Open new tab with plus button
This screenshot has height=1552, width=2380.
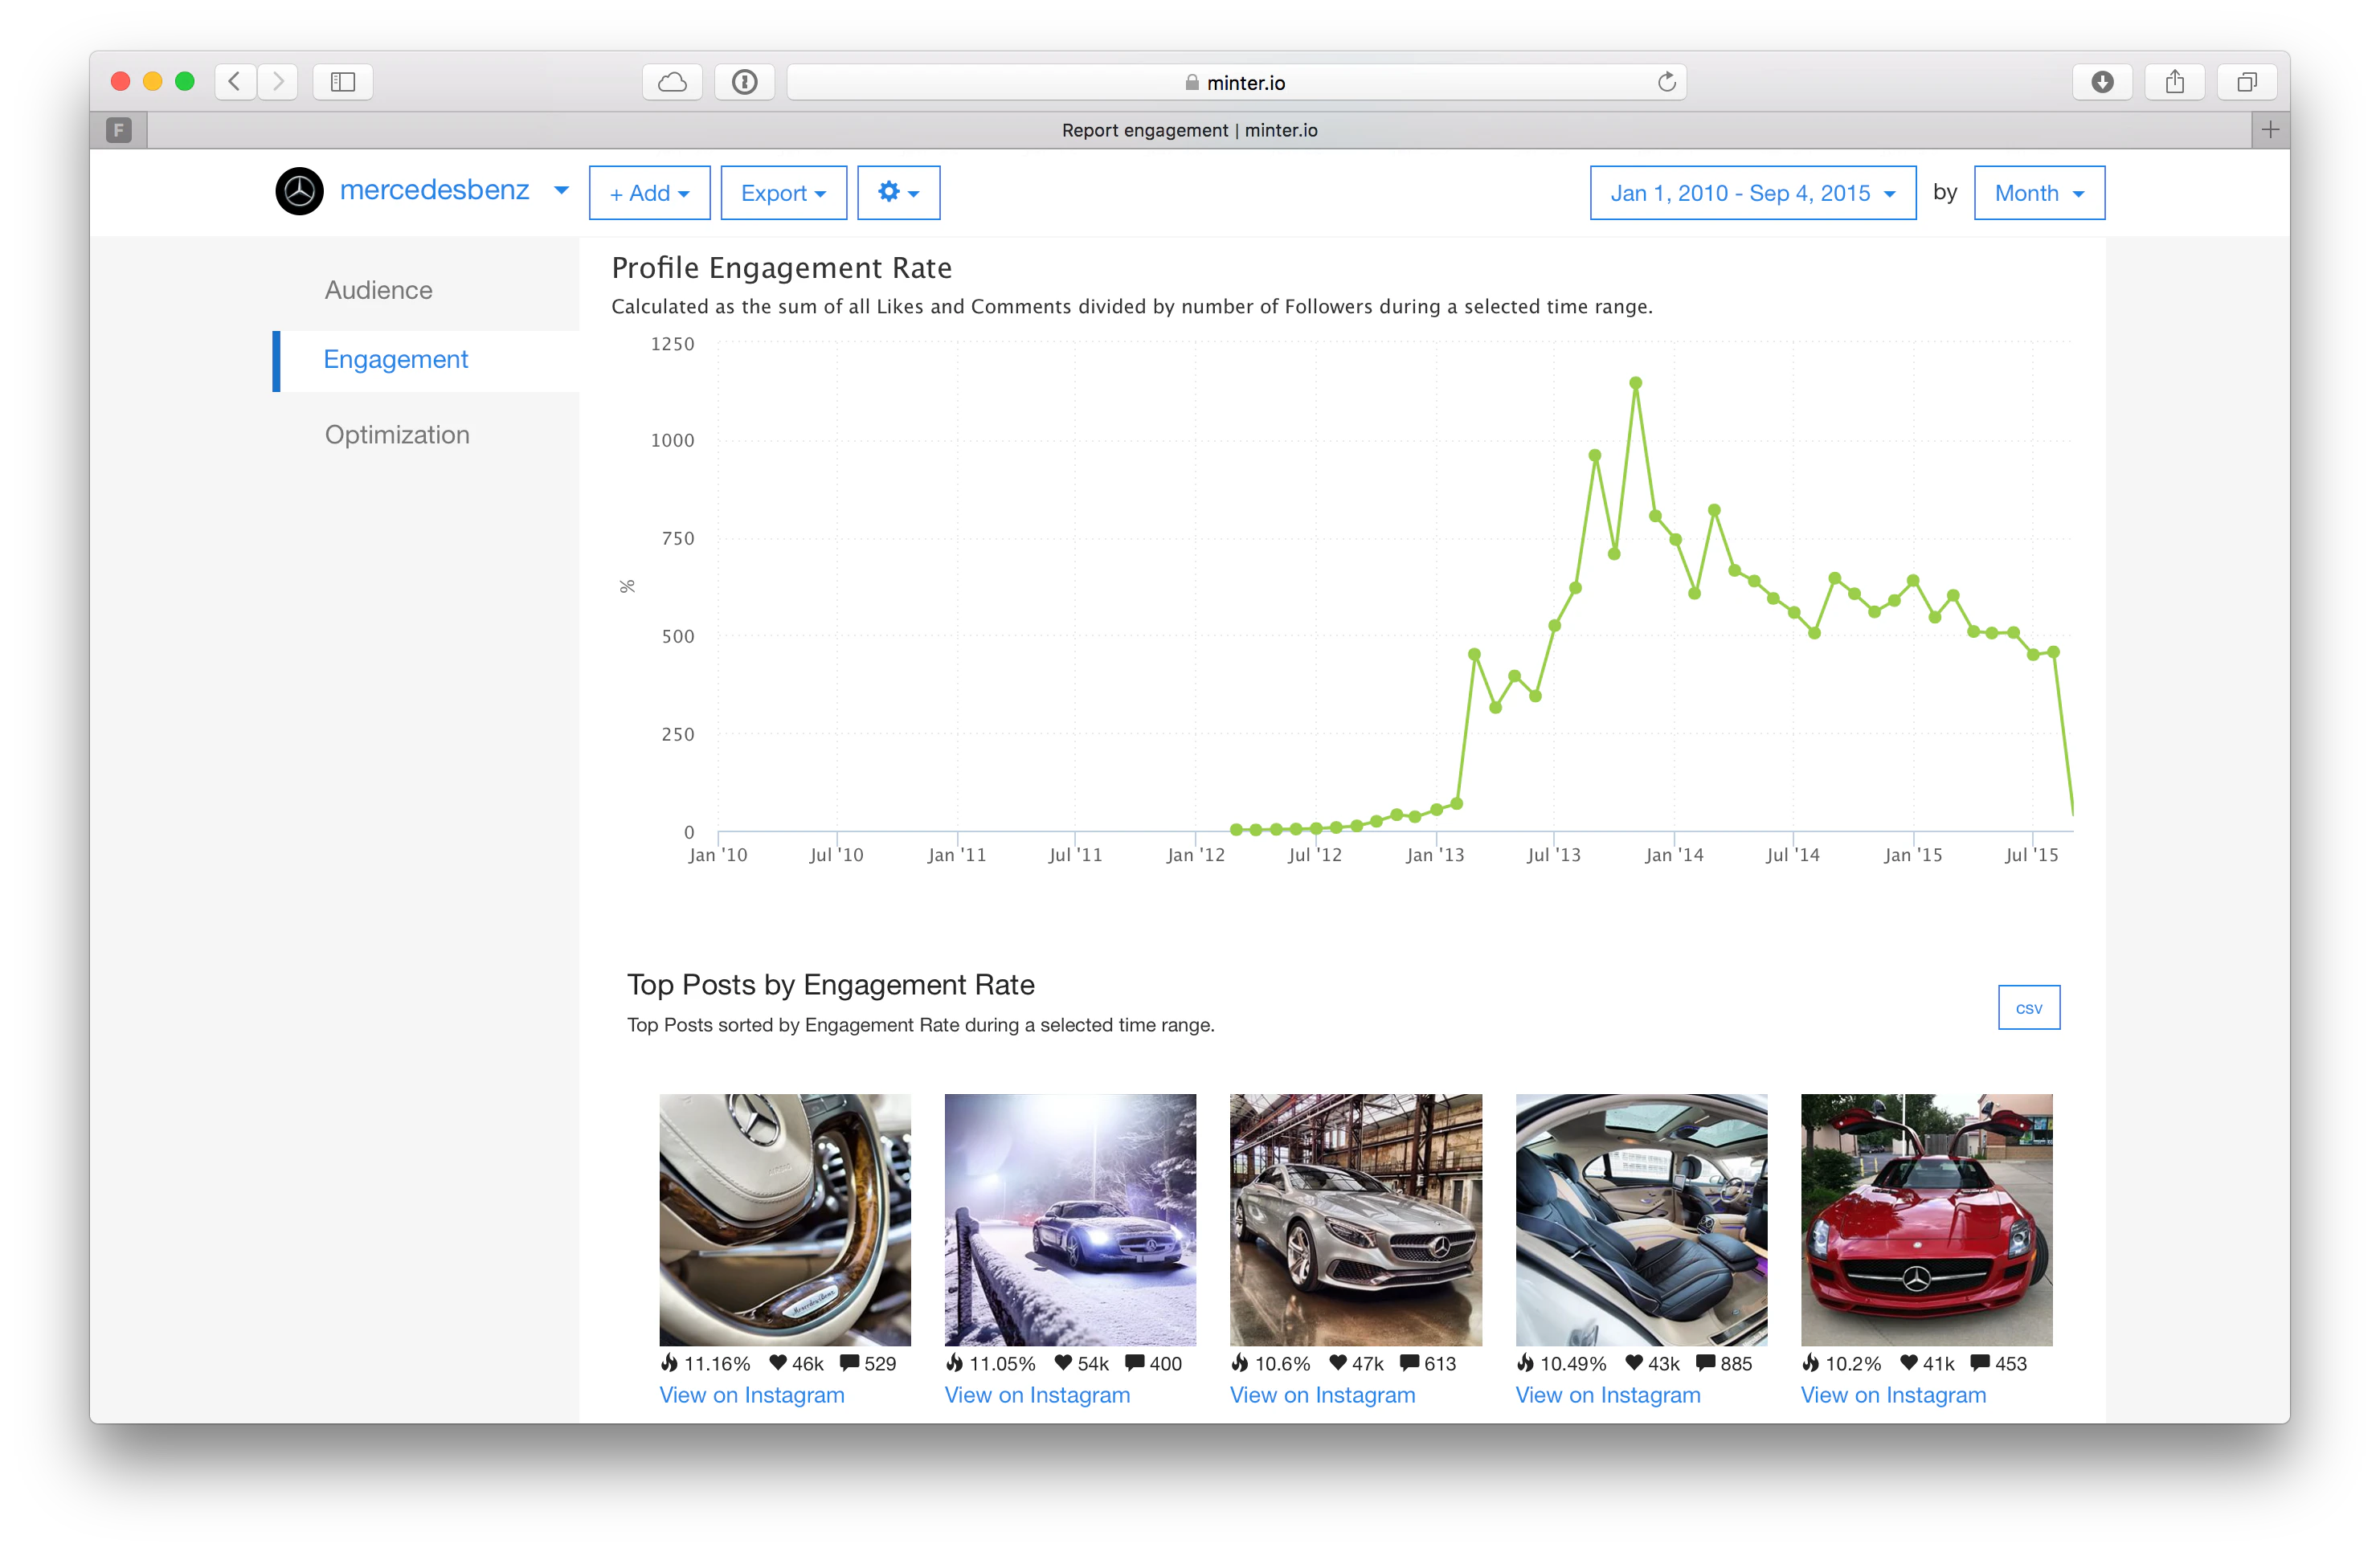pyautogui.click(x=2270, y=130)
